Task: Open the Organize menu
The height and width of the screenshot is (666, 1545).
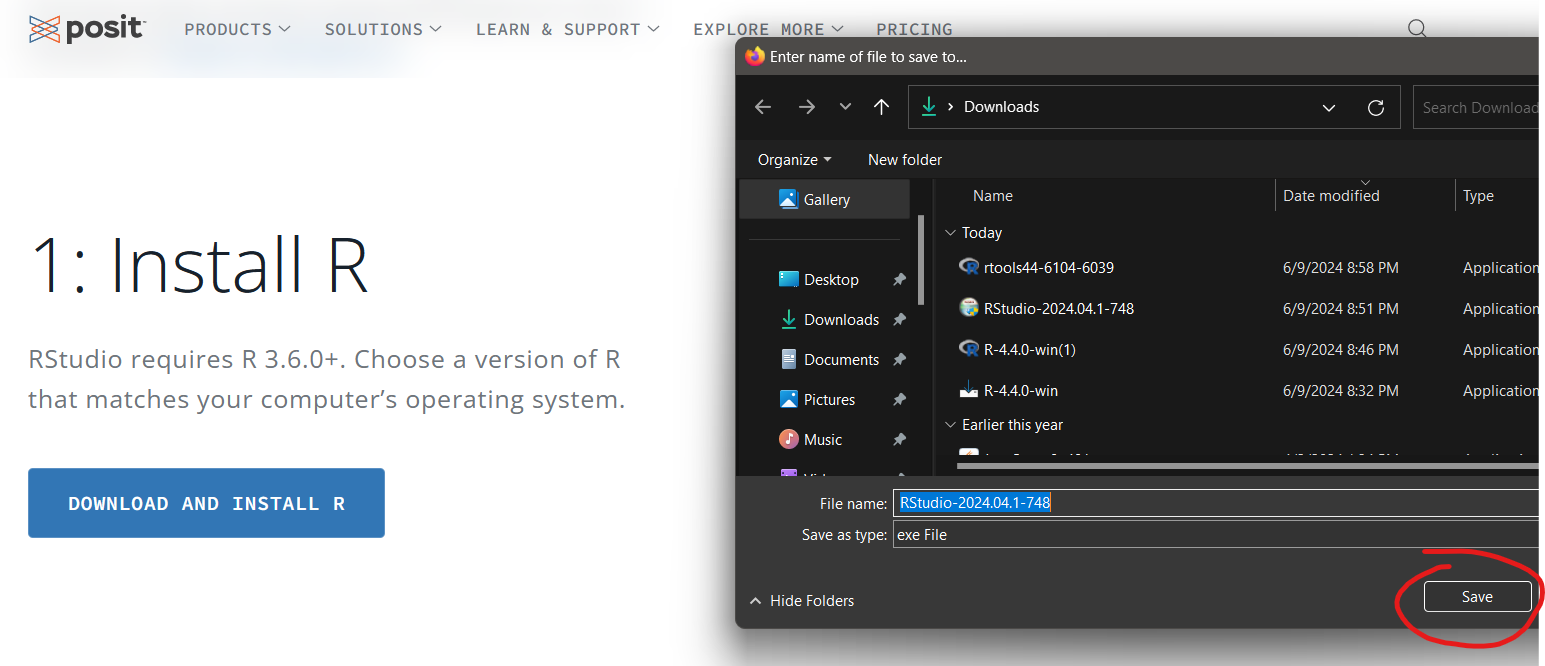Action: (794, 160)
